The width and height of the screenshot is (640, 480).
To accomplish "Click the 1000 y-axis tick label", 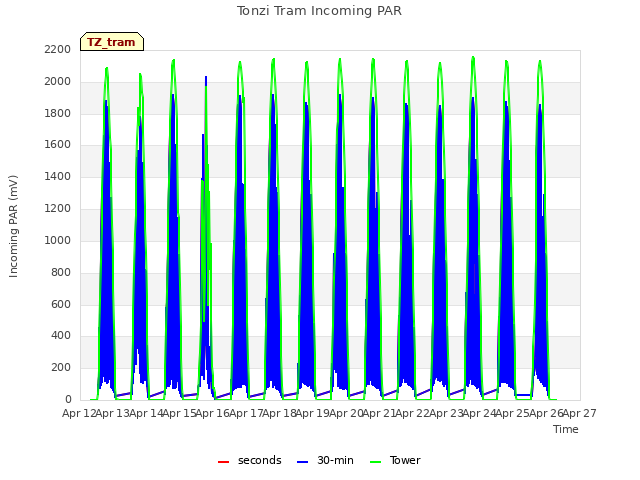I will coord(58,240).
